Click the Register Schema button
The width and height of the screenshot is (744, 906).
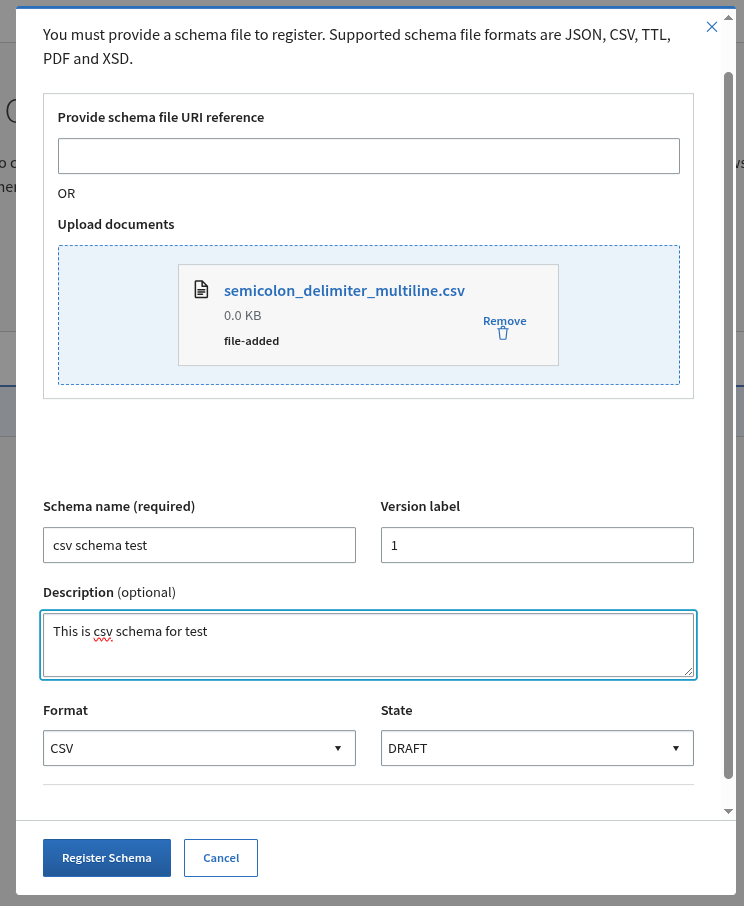click(107, 858)
